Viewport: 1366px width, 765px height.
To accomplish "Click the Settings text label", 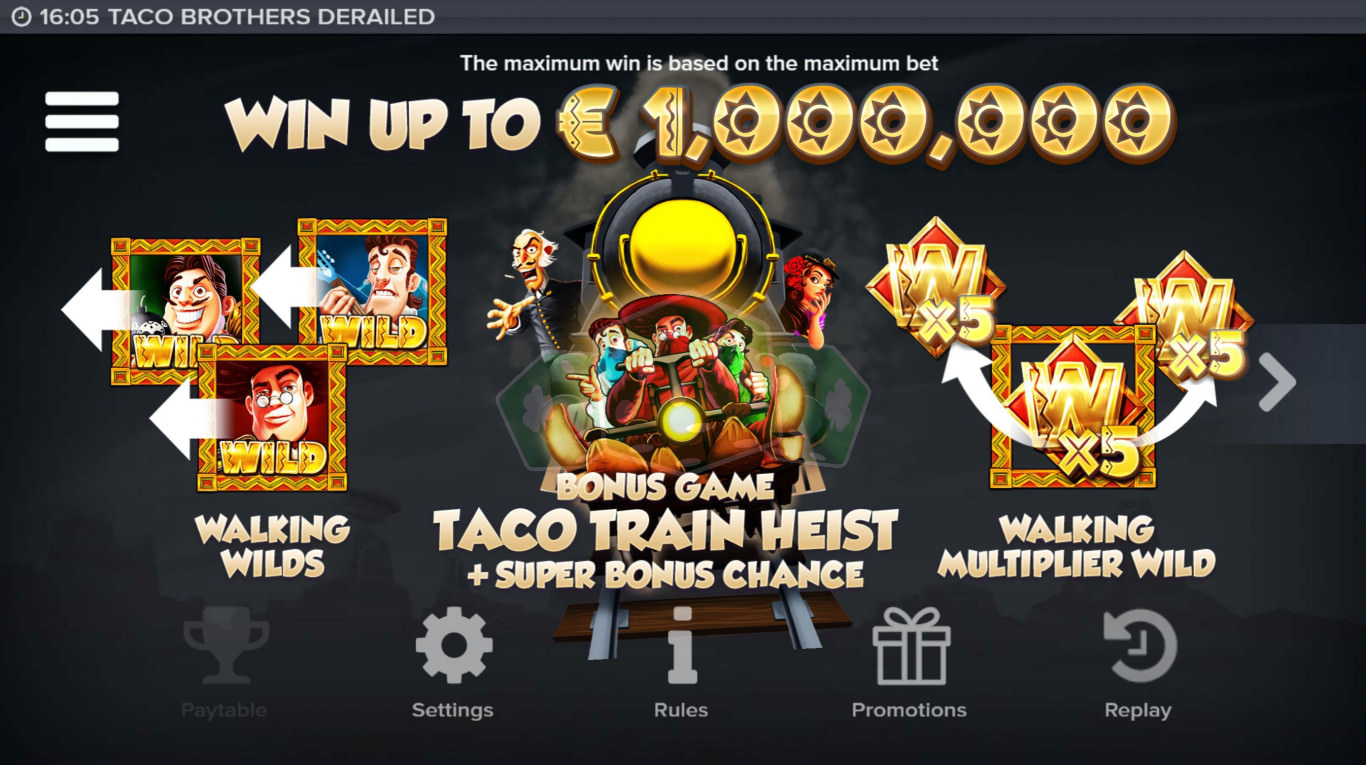I will click(x=453, y=710).
